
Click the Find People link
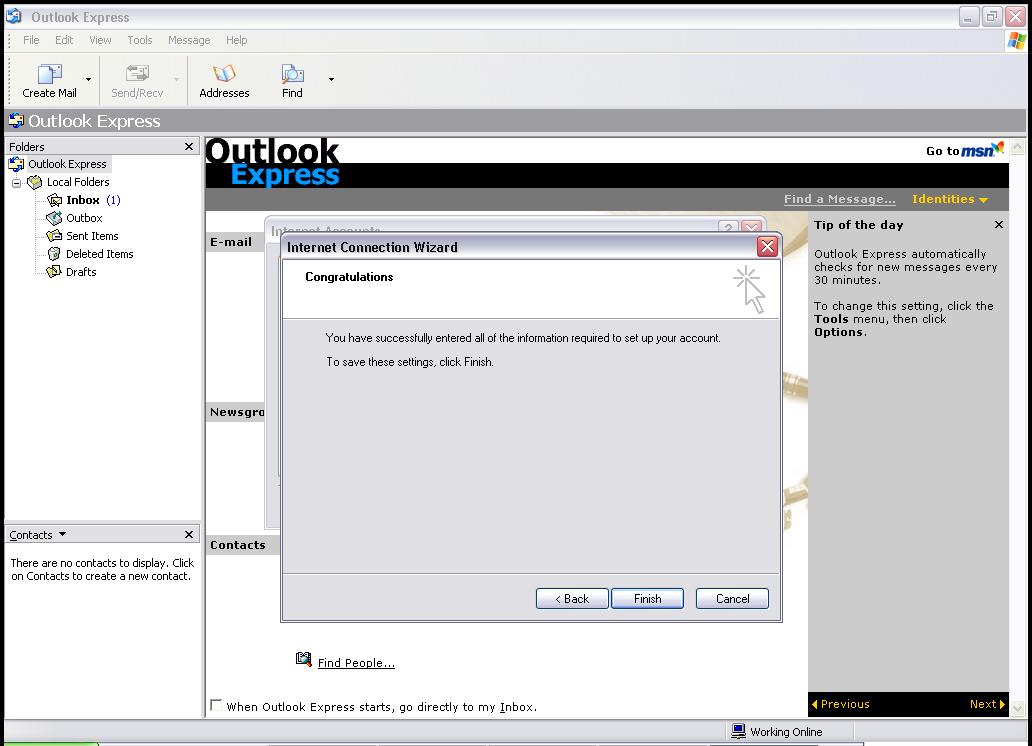[x=356, y=663]
